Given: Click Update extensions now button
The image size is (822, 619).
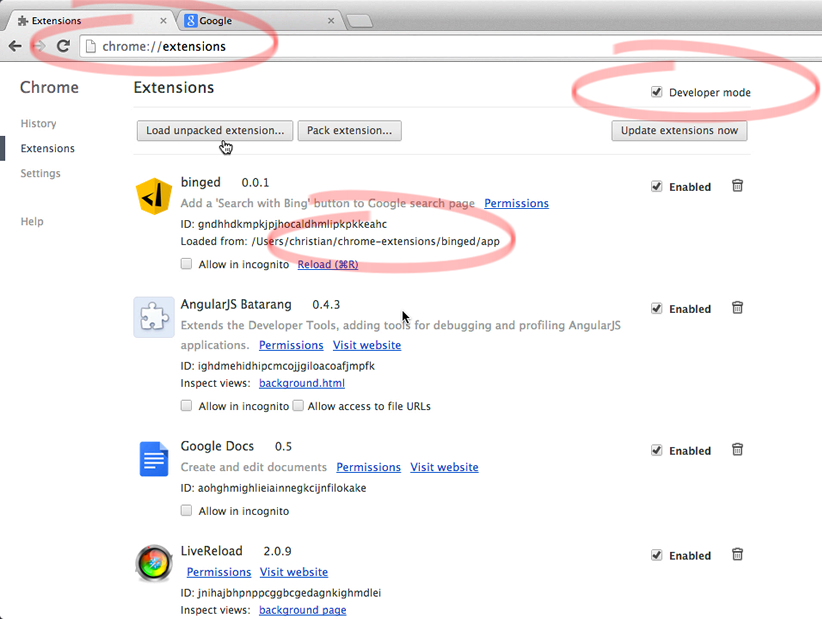Looking at the screenshot, I should 679,131.
